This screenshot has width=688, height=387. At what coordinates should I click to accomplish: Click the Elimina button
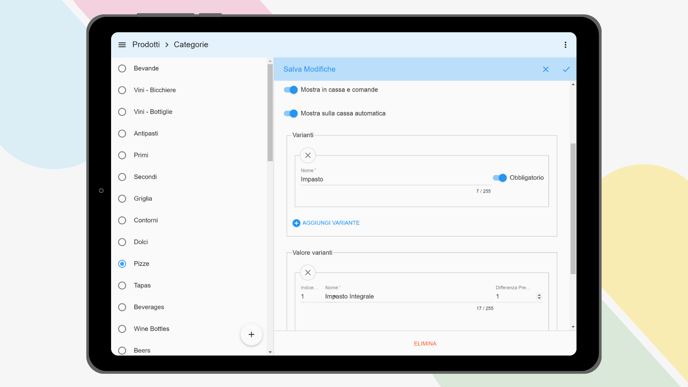coord(425,344)
